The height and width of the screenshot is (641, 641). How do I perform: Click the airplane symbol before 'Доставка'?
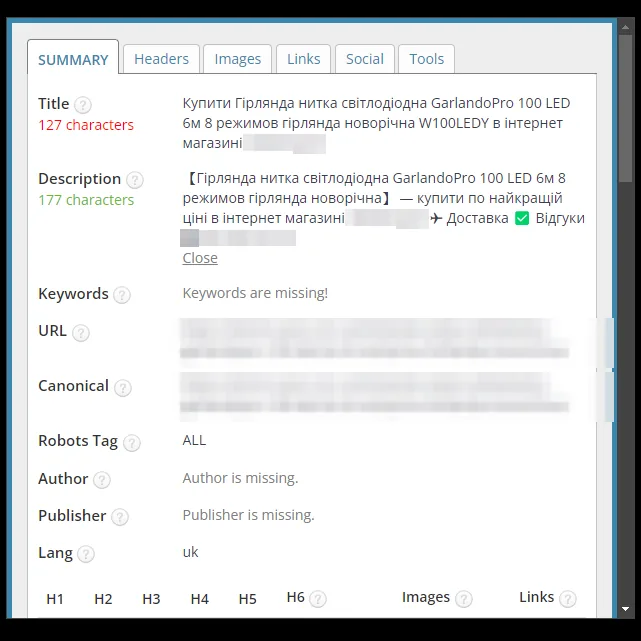(x=436, y=218)
